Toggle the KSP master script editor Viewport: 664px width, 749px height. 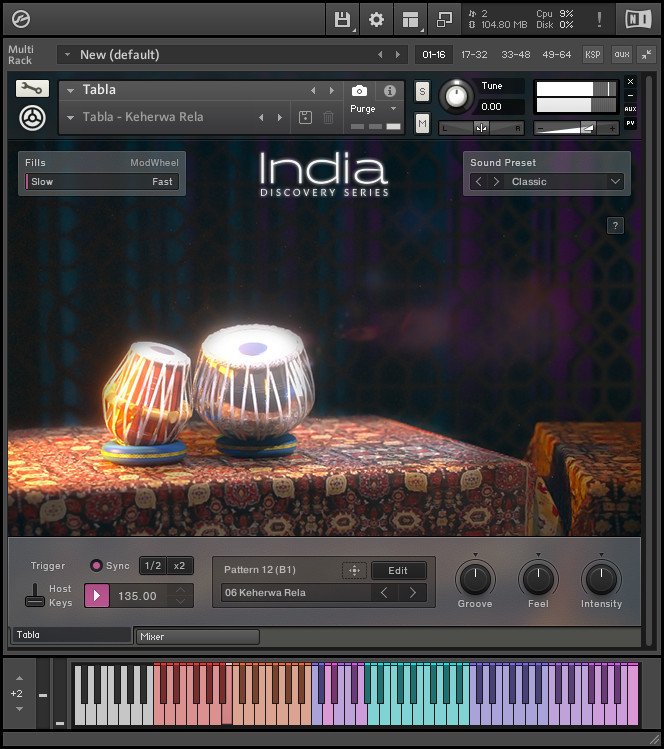(x=592, y=54)
